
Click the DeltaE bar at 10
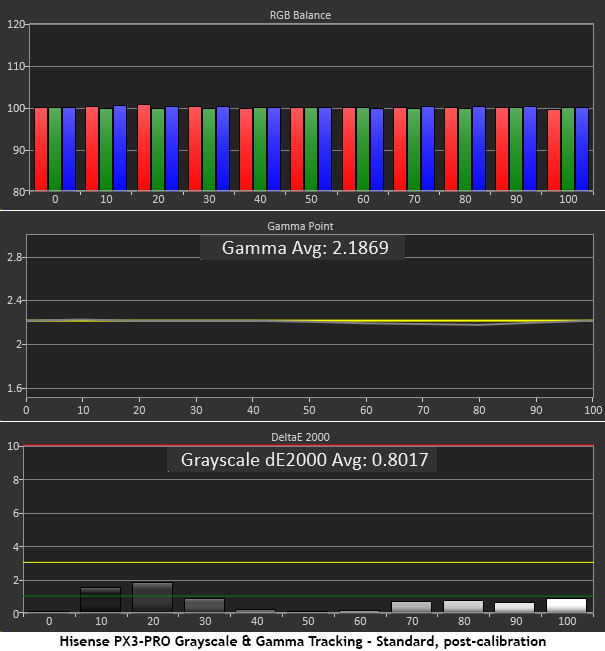click(100, 600)
